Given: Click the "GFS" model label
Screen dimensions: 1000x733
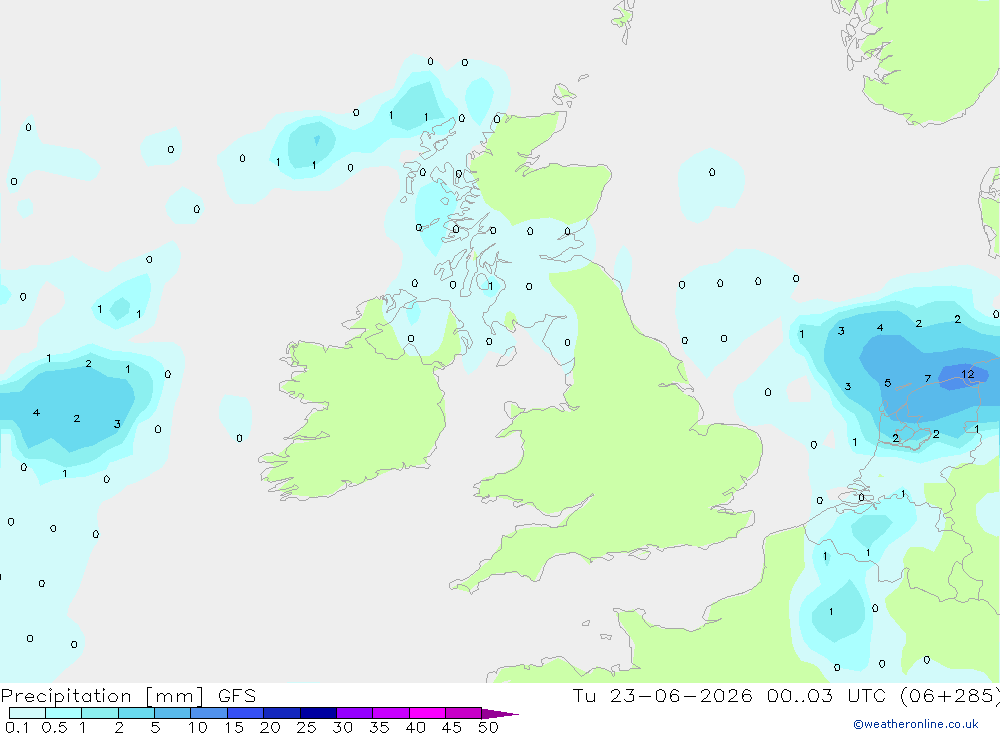Looking at the screenshot, I should (x=237, y=696).
